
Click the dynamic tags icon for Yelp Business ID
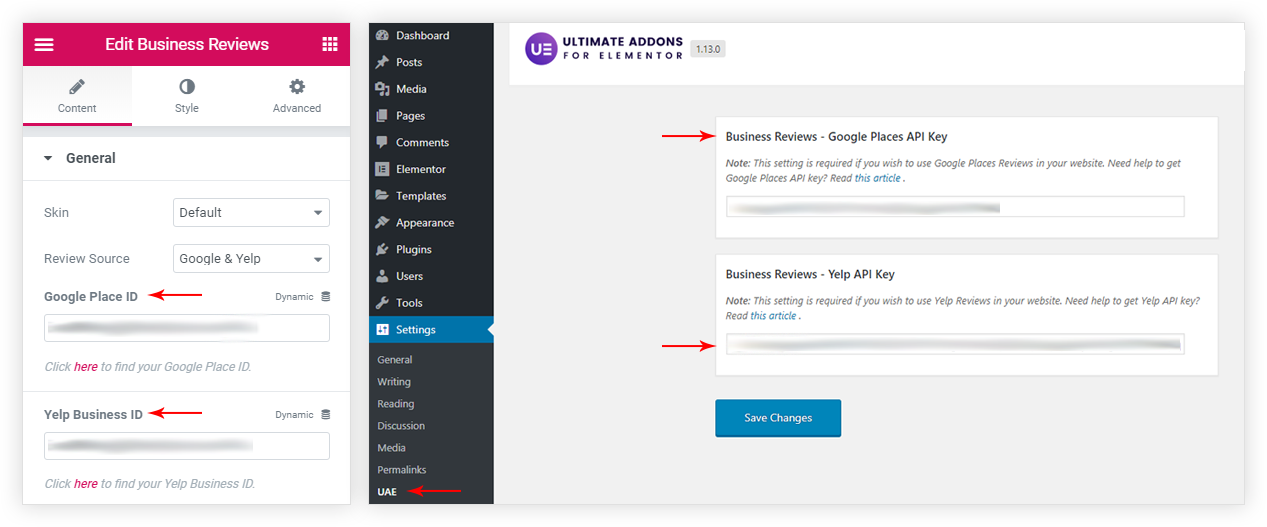click(x=325, y=415)
